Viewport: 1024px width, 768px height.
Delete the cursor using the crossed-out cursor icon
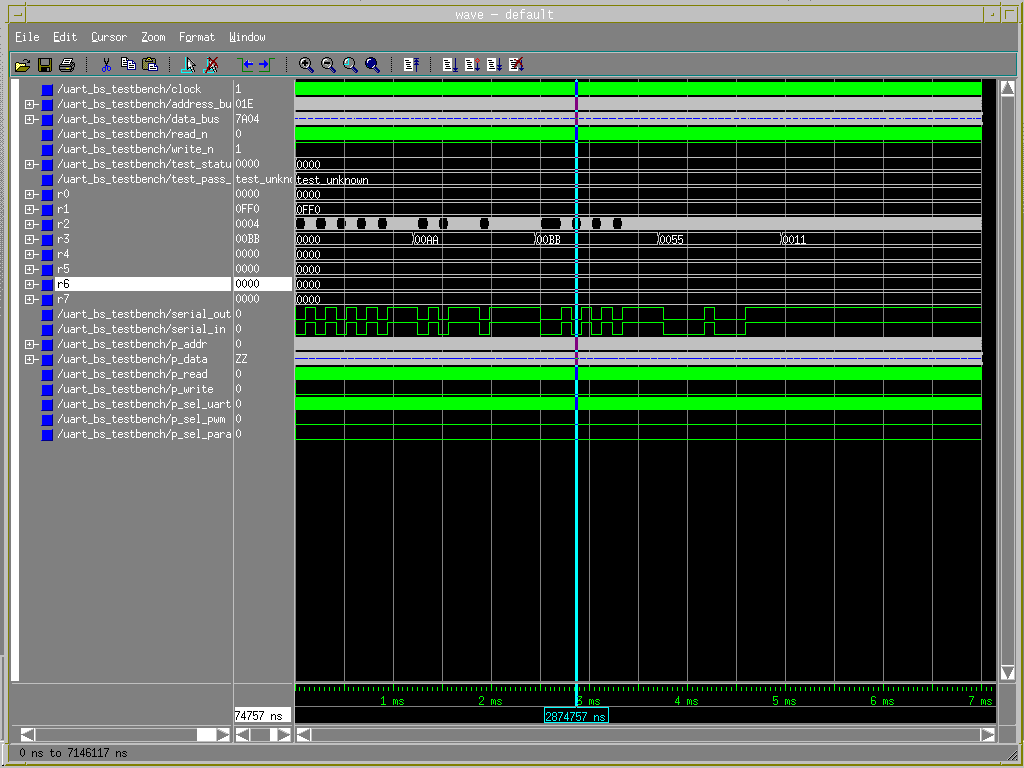pos(211,65)
